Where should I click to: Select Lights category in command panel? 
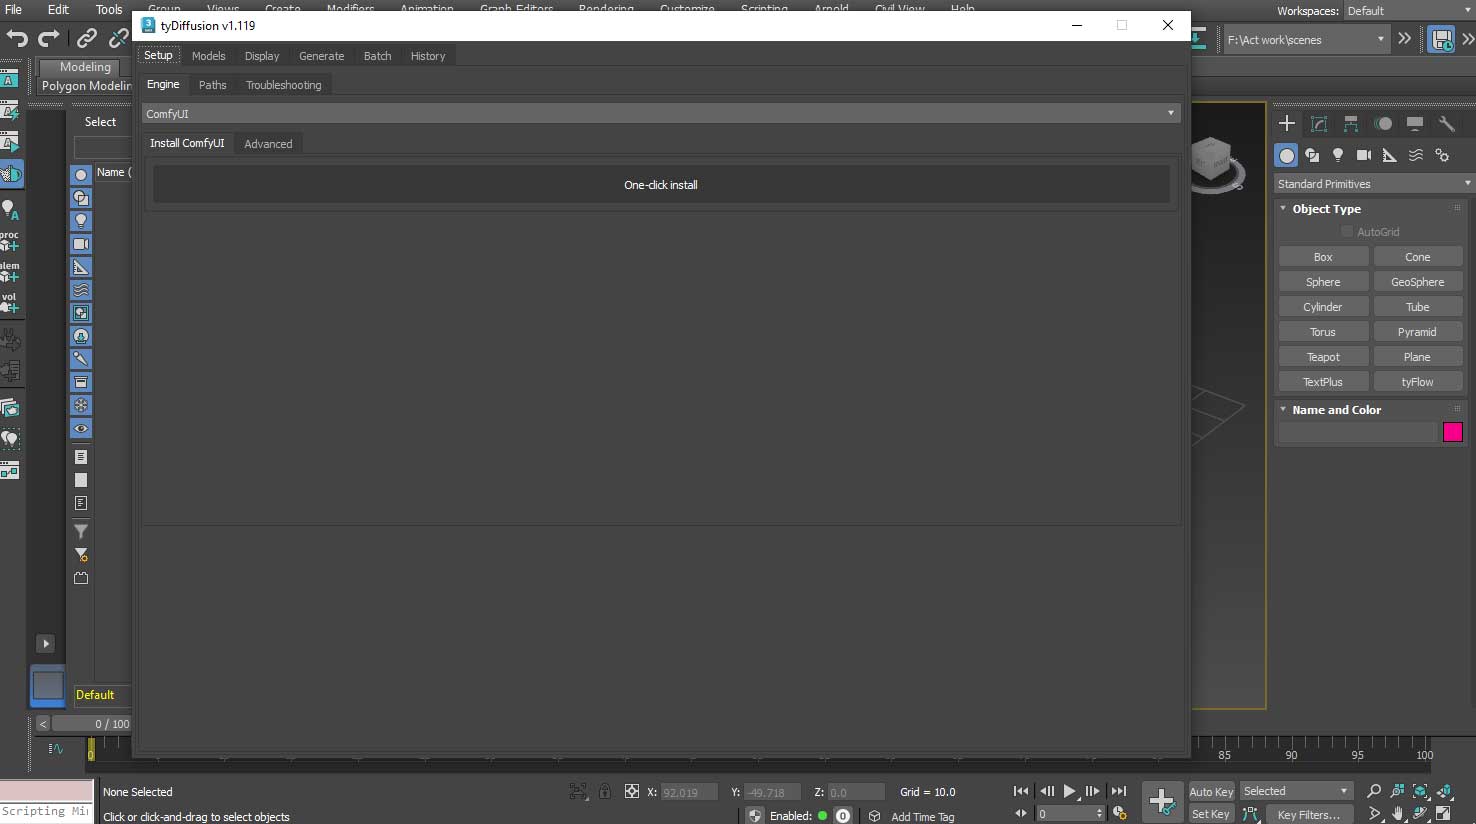(x=1338, y=155)
